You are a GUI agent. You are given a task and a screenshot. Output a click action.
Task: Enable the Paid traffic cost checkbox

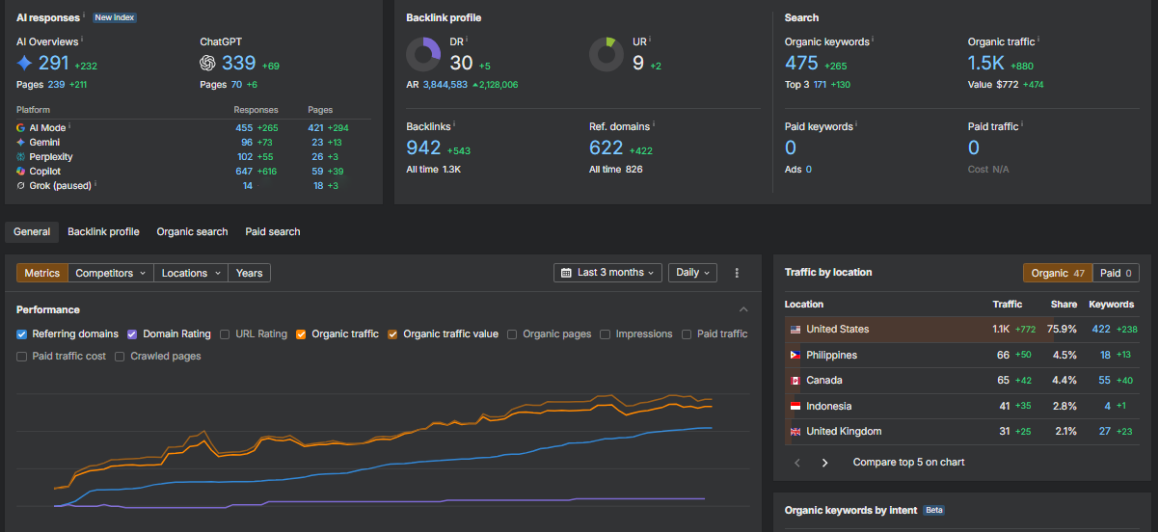coord(21,356)
